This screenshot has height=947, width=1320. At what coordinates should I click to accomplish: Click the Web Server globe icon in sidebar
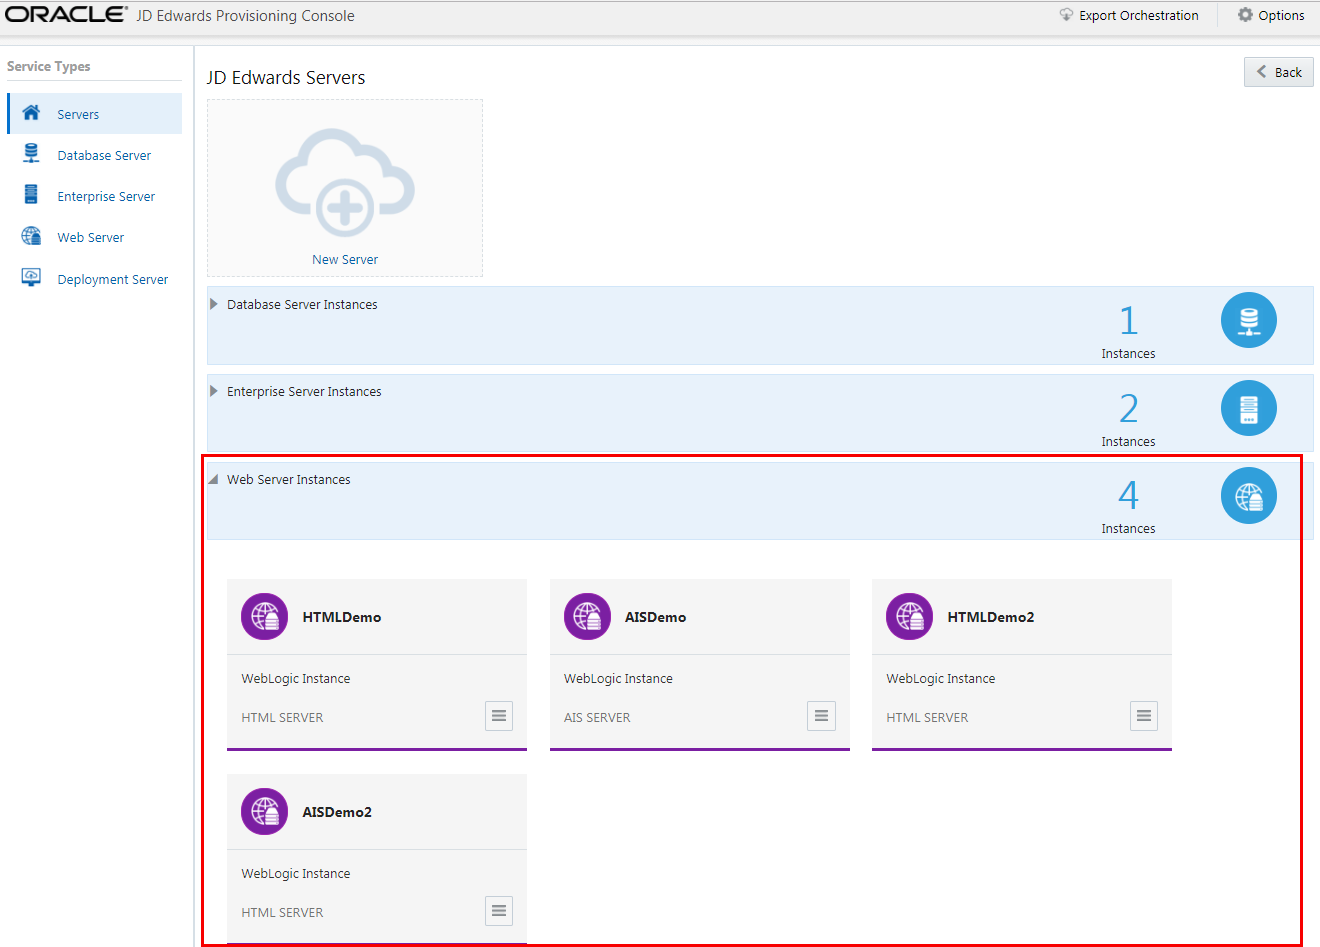pos(29,237)
